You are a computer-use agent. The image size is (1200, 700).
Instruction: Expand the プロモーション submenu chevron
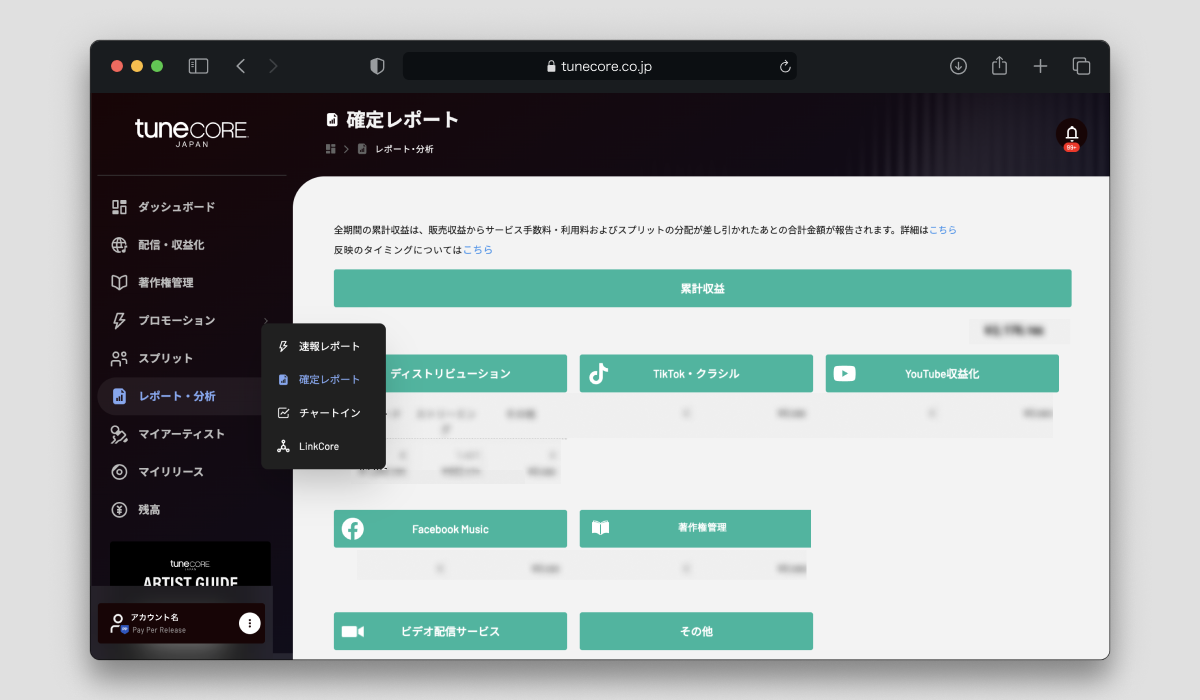pyautogui.click(x=266, y=320)
